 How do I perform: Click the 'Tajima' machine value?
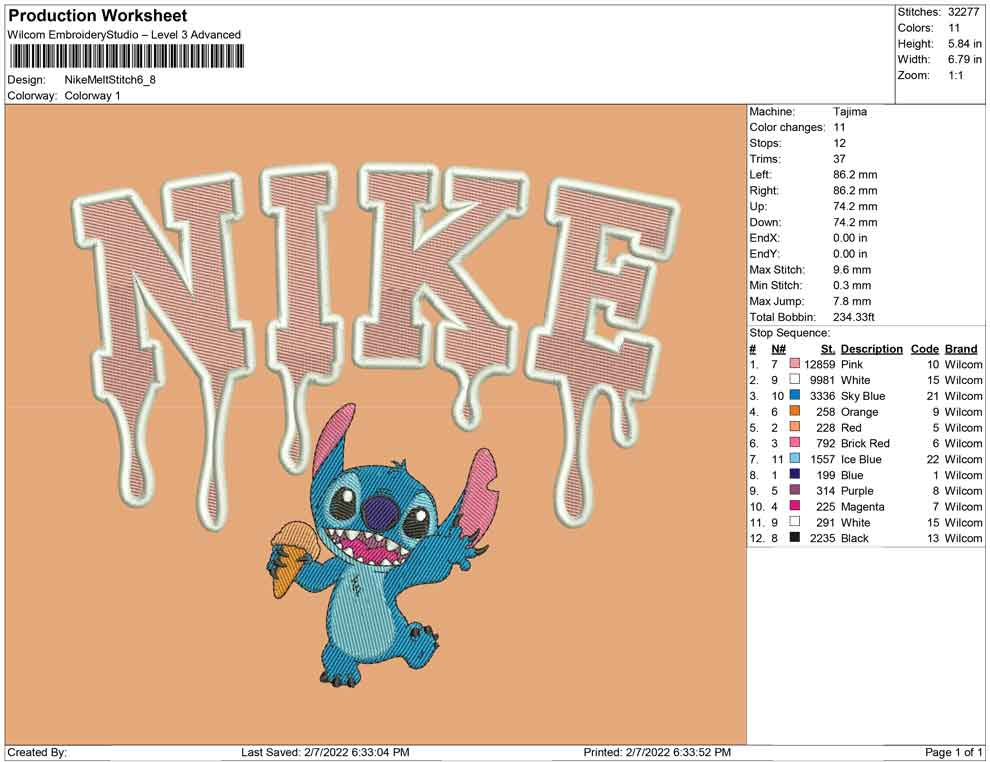coord(850,112)
